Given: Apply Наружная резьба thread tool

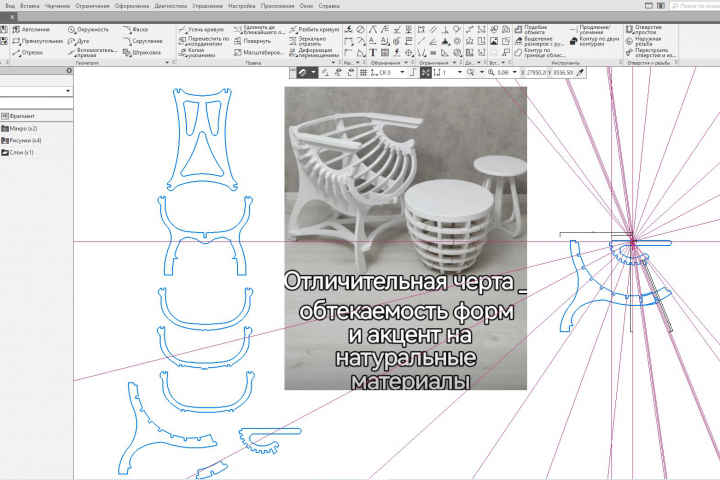Looking at the screenshot, I should click(643, 41).
